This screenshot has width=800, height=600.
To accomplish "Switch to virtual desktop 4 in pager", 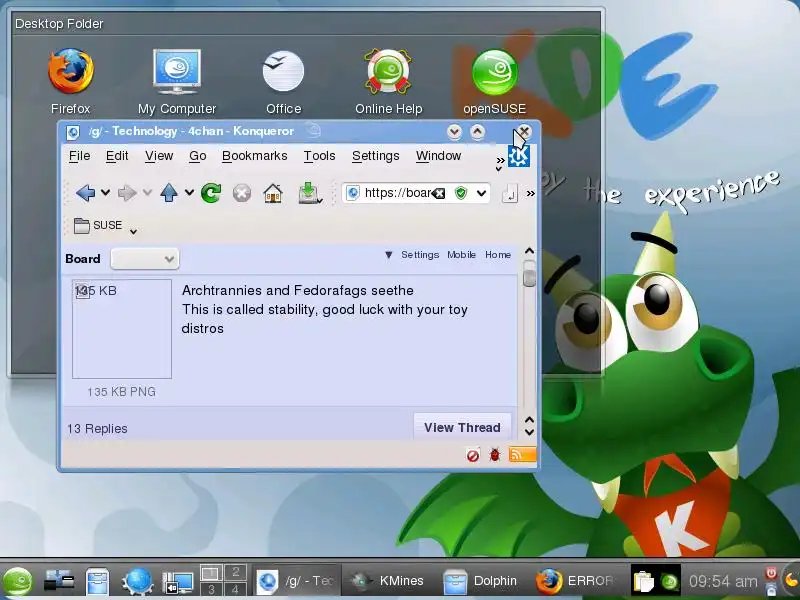I will (235, 588).
